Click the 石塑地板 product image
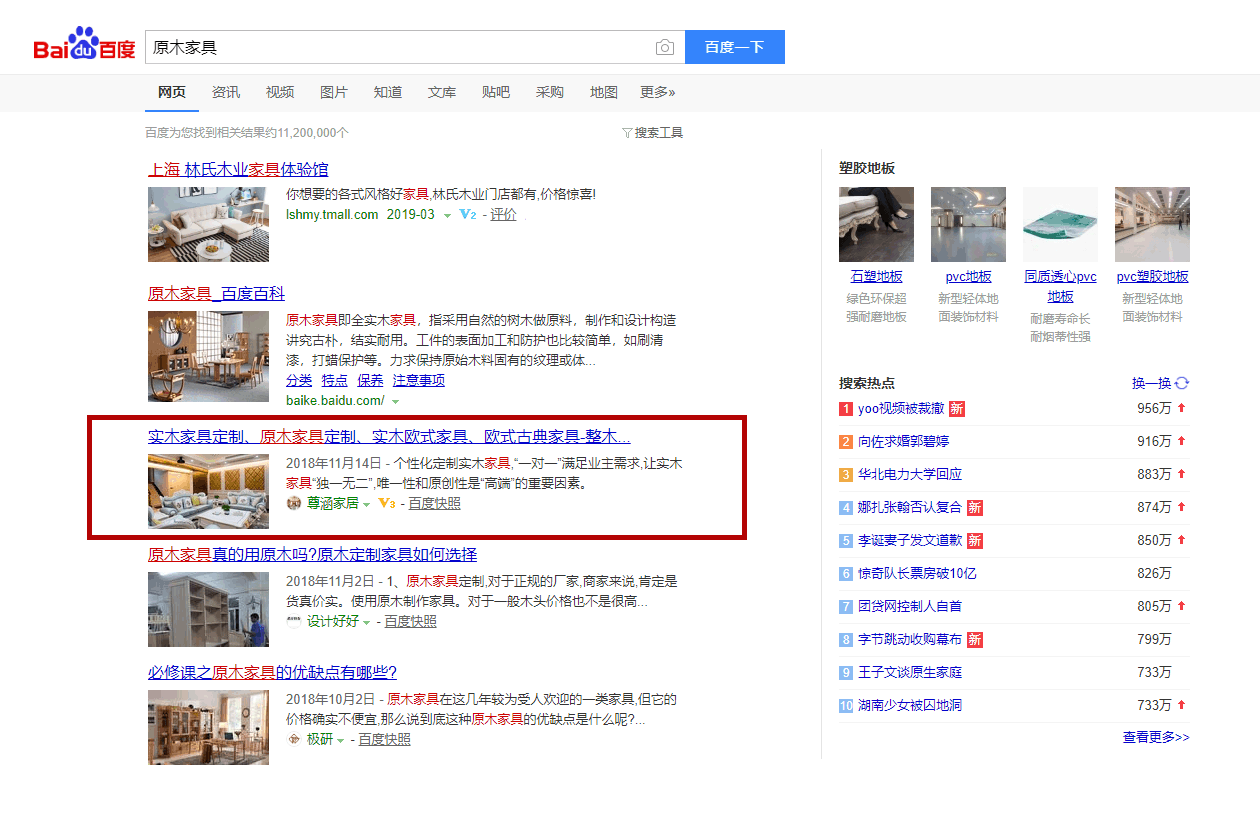1260x823 pixels. (x=876, y=224)
